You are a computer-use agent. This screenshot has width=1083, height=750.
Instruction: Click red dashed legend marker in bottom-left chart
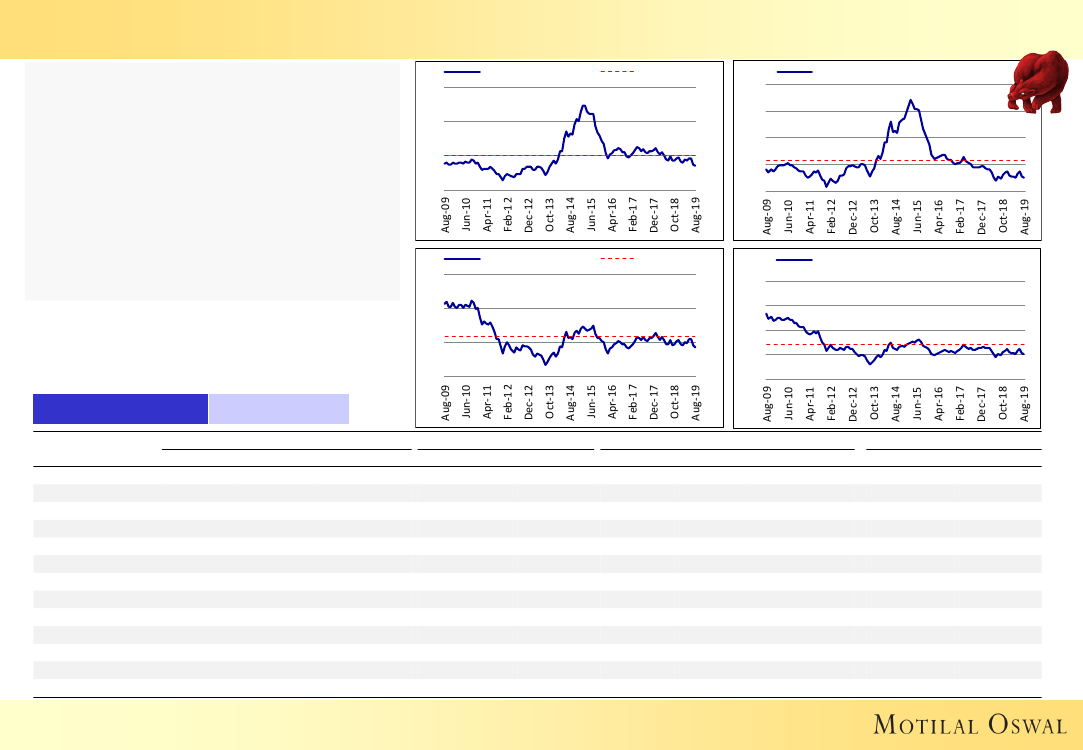tap(617, 259)
